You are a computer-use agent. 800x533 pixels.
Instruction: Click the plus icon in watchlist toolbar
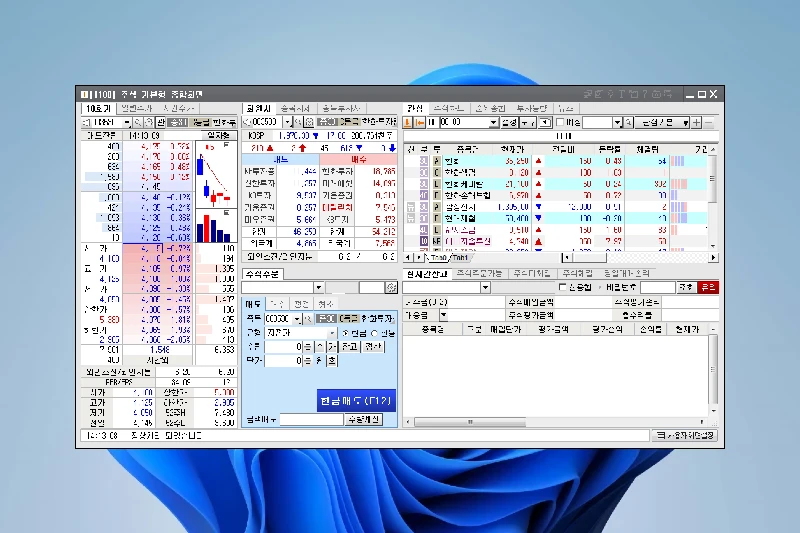point(696,122)
